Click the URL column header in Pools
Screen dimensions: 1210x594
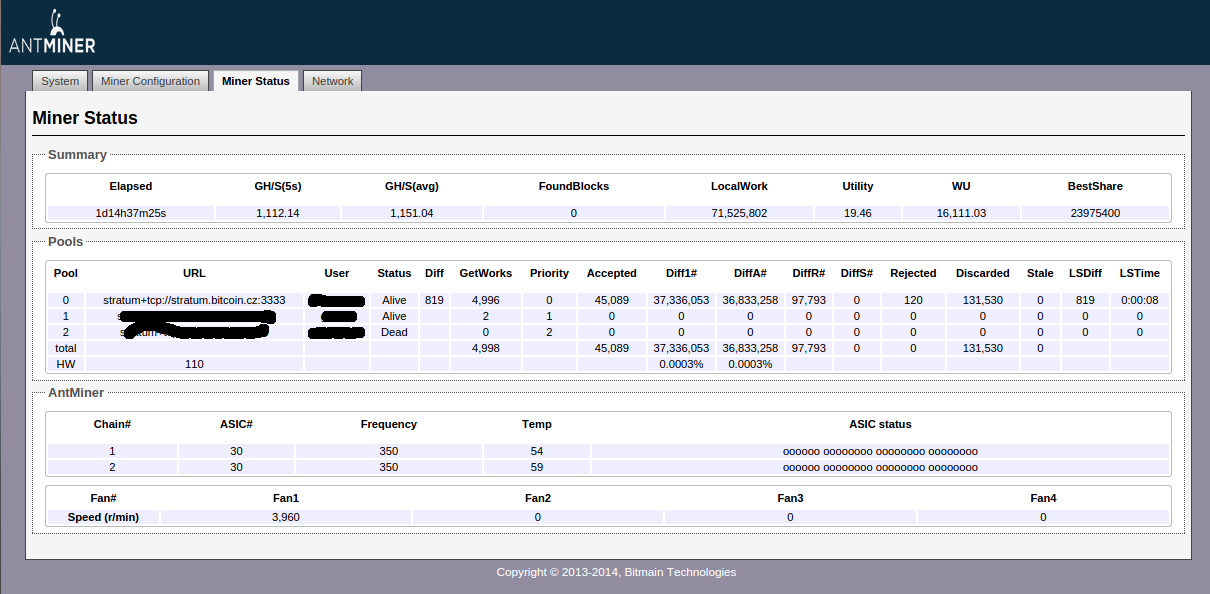tap(194, 273)
